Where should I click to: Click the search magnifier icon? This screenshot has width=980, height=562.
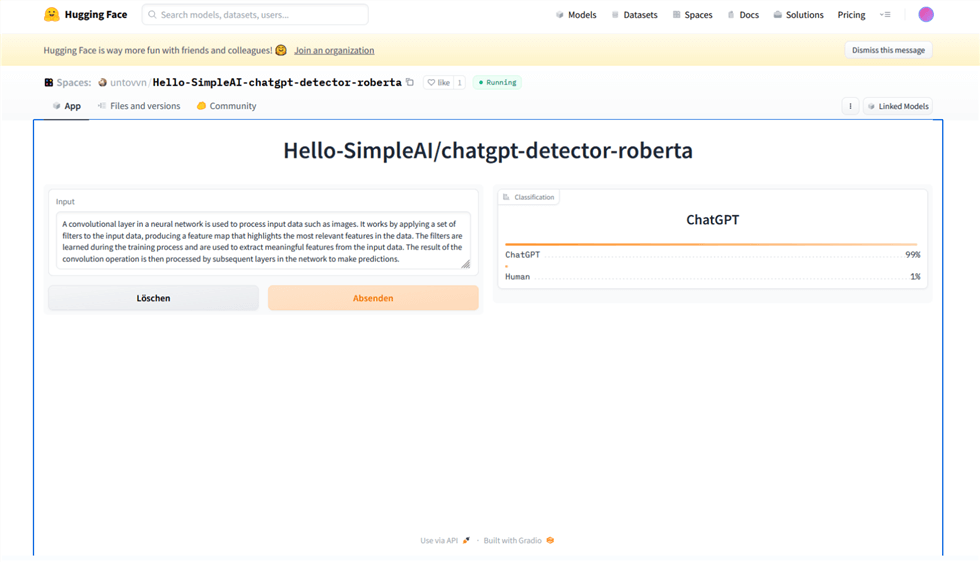(x=152, y=14)
